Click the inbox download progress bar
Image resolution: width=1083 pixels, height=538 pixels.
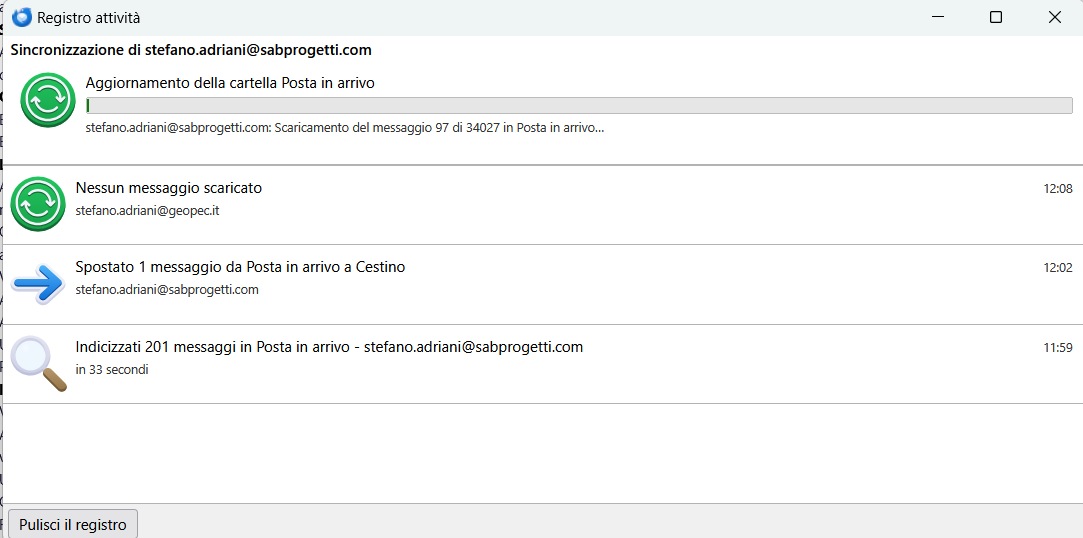(x=579, y=106)
